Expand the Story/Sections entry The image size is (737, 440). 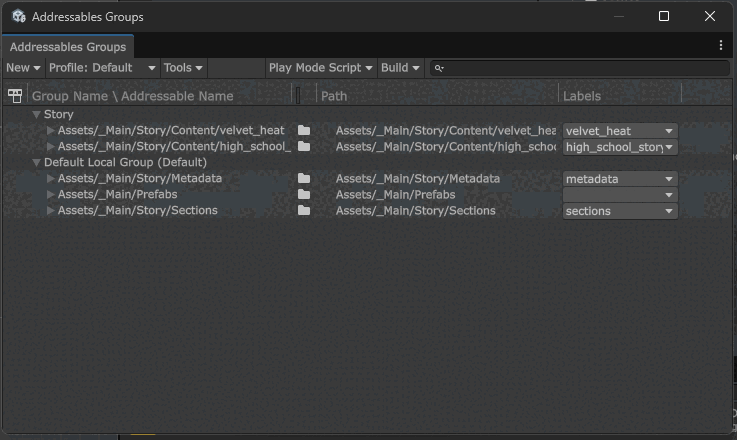[x=51, y=210]
